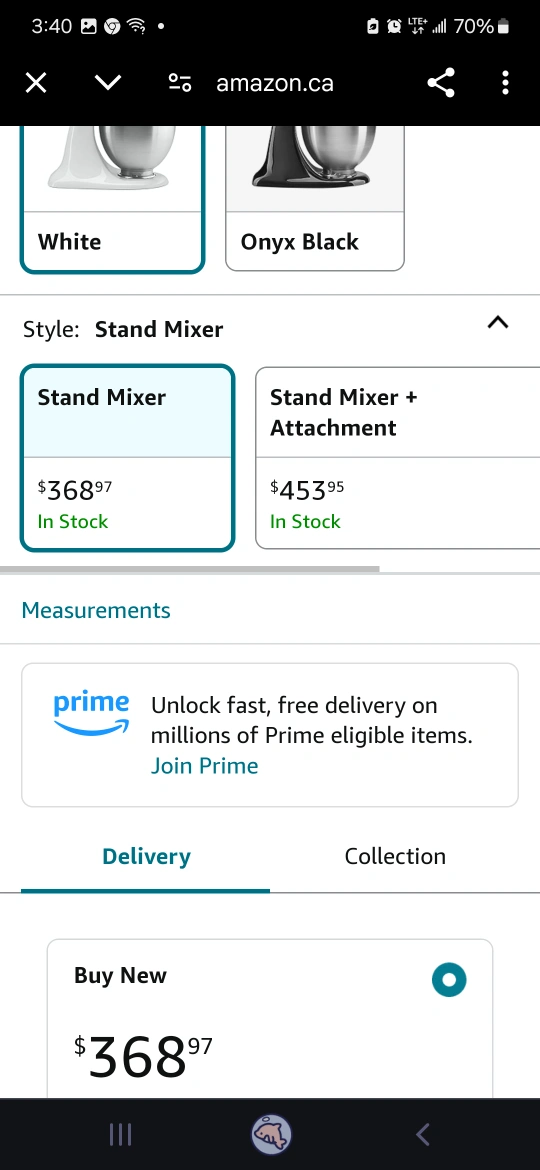
Task: Tap the Android back arrow
Action: click(423, 1135)
